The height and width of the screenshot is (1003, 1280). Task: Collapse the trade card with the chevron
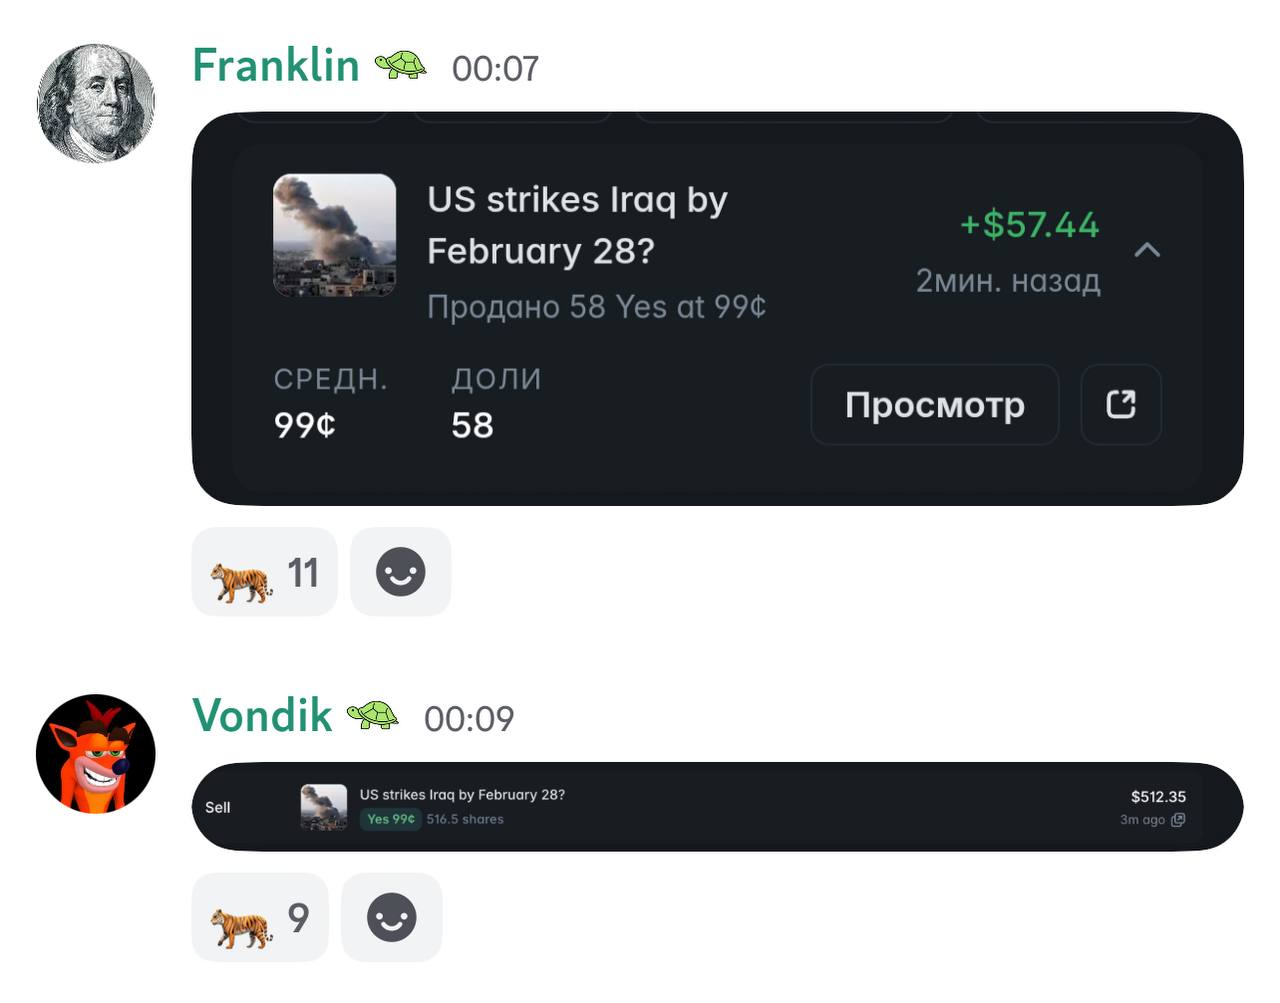click(1147, 250)
